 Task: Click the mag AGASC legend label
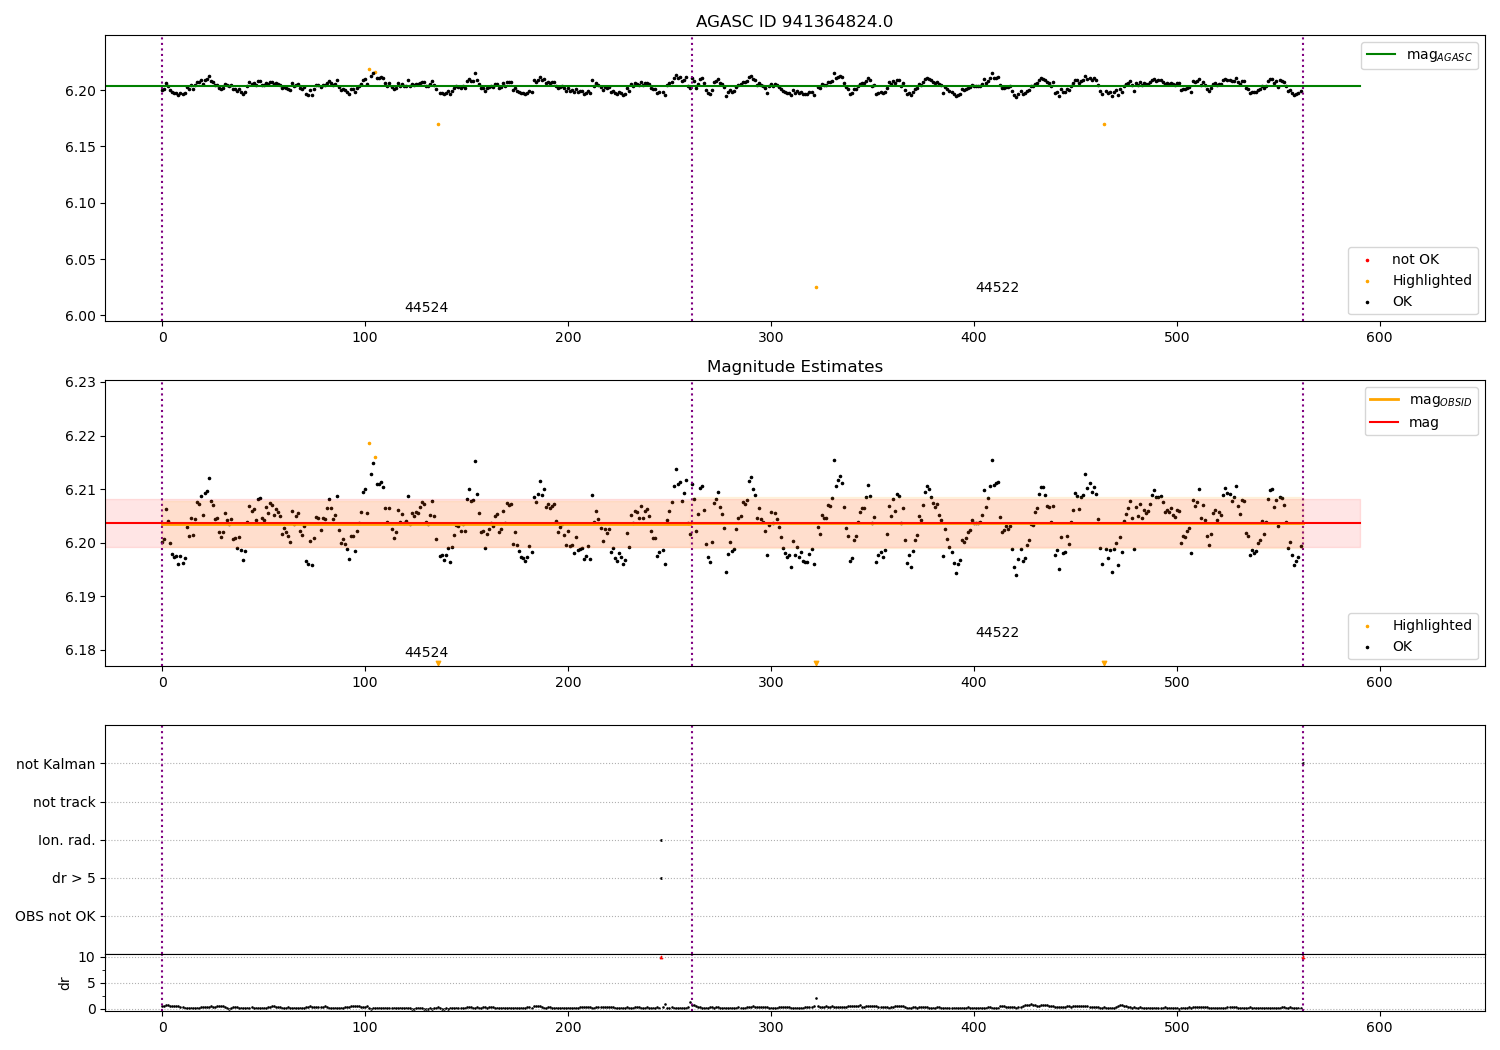point(1439,55)
